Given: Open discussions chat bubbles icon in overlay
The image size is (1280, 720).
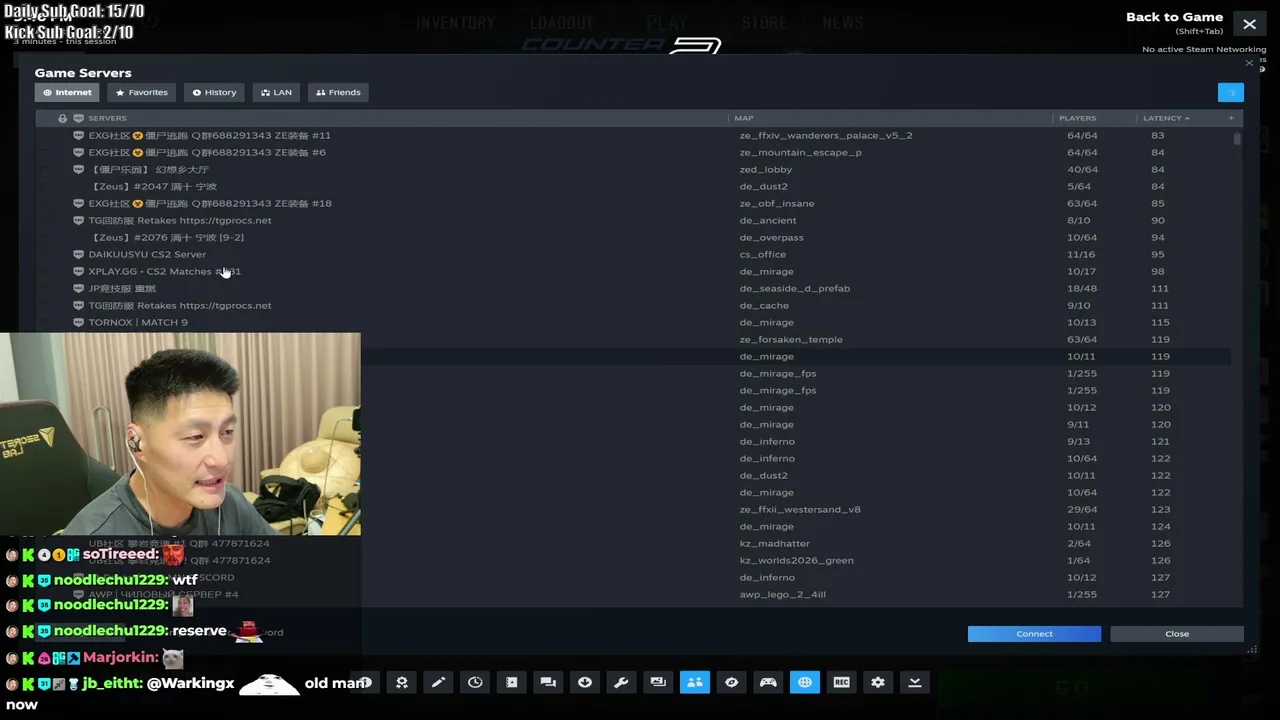Looking at the screenshot, I should 548,682.
